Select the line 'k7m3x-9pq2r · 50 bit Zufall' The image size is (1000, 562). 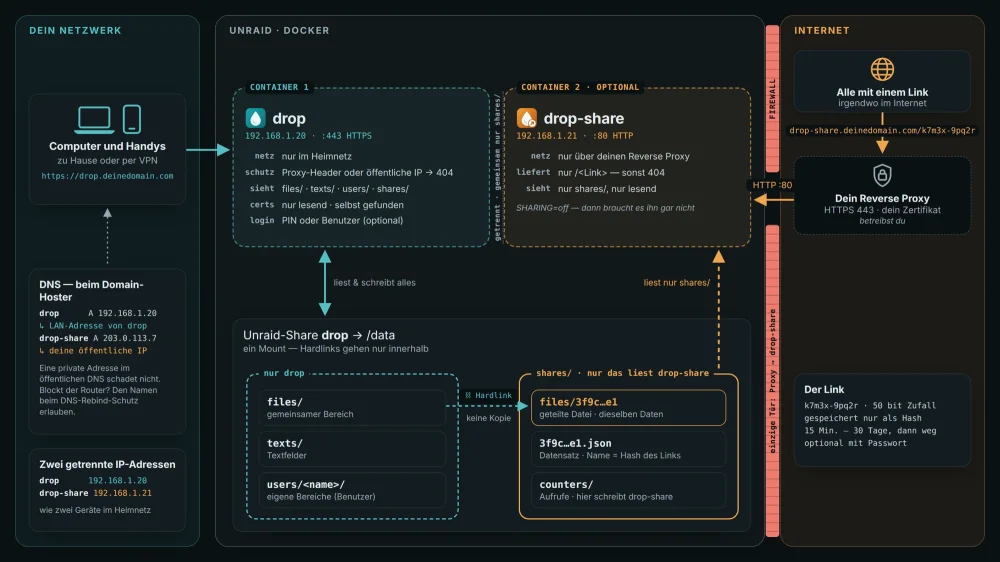pos(870,406)
